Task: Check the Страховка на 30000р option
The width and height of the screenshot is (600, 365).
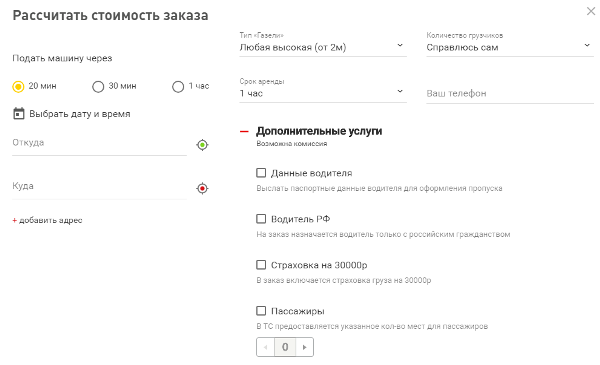Action: (261, 265)
